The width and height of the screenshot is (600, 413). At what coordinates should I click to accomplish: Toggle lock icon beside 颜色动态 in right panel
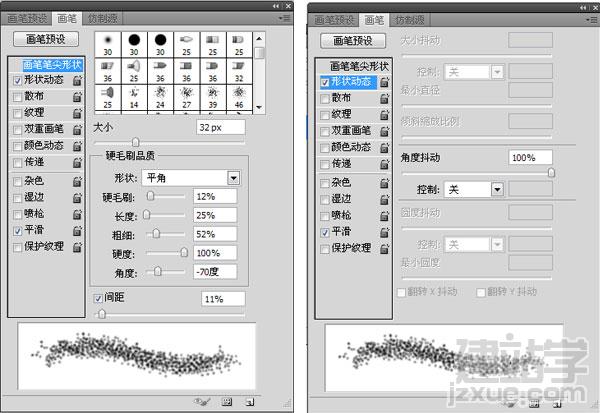tap(385, 148)
